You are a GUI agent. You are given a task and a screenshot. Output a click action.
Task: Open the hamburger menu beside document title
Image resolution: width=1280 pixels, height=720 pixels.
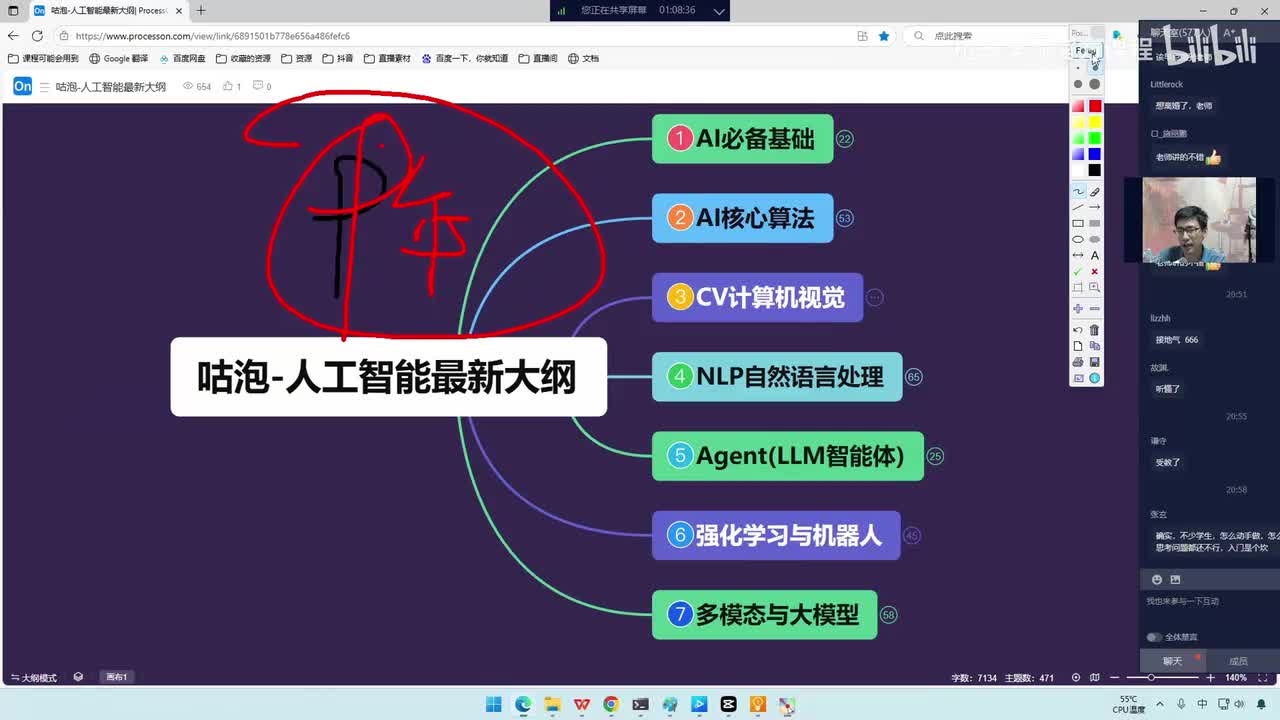pos(44,87)
